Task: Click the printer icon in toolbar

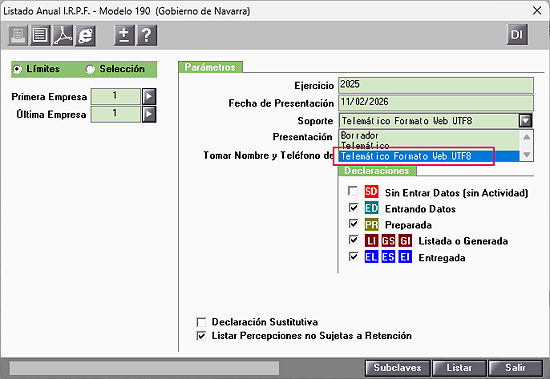Action: click(17, 35)
